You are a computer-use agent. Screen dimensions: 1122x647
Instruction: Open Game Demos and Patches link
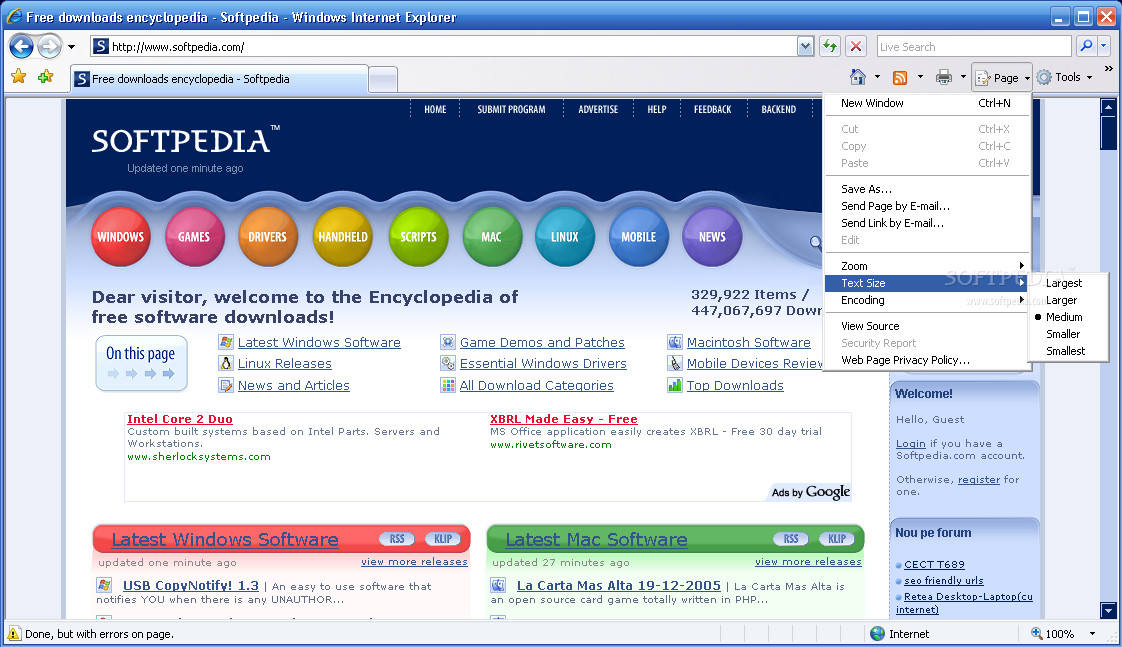coord(542,343)
